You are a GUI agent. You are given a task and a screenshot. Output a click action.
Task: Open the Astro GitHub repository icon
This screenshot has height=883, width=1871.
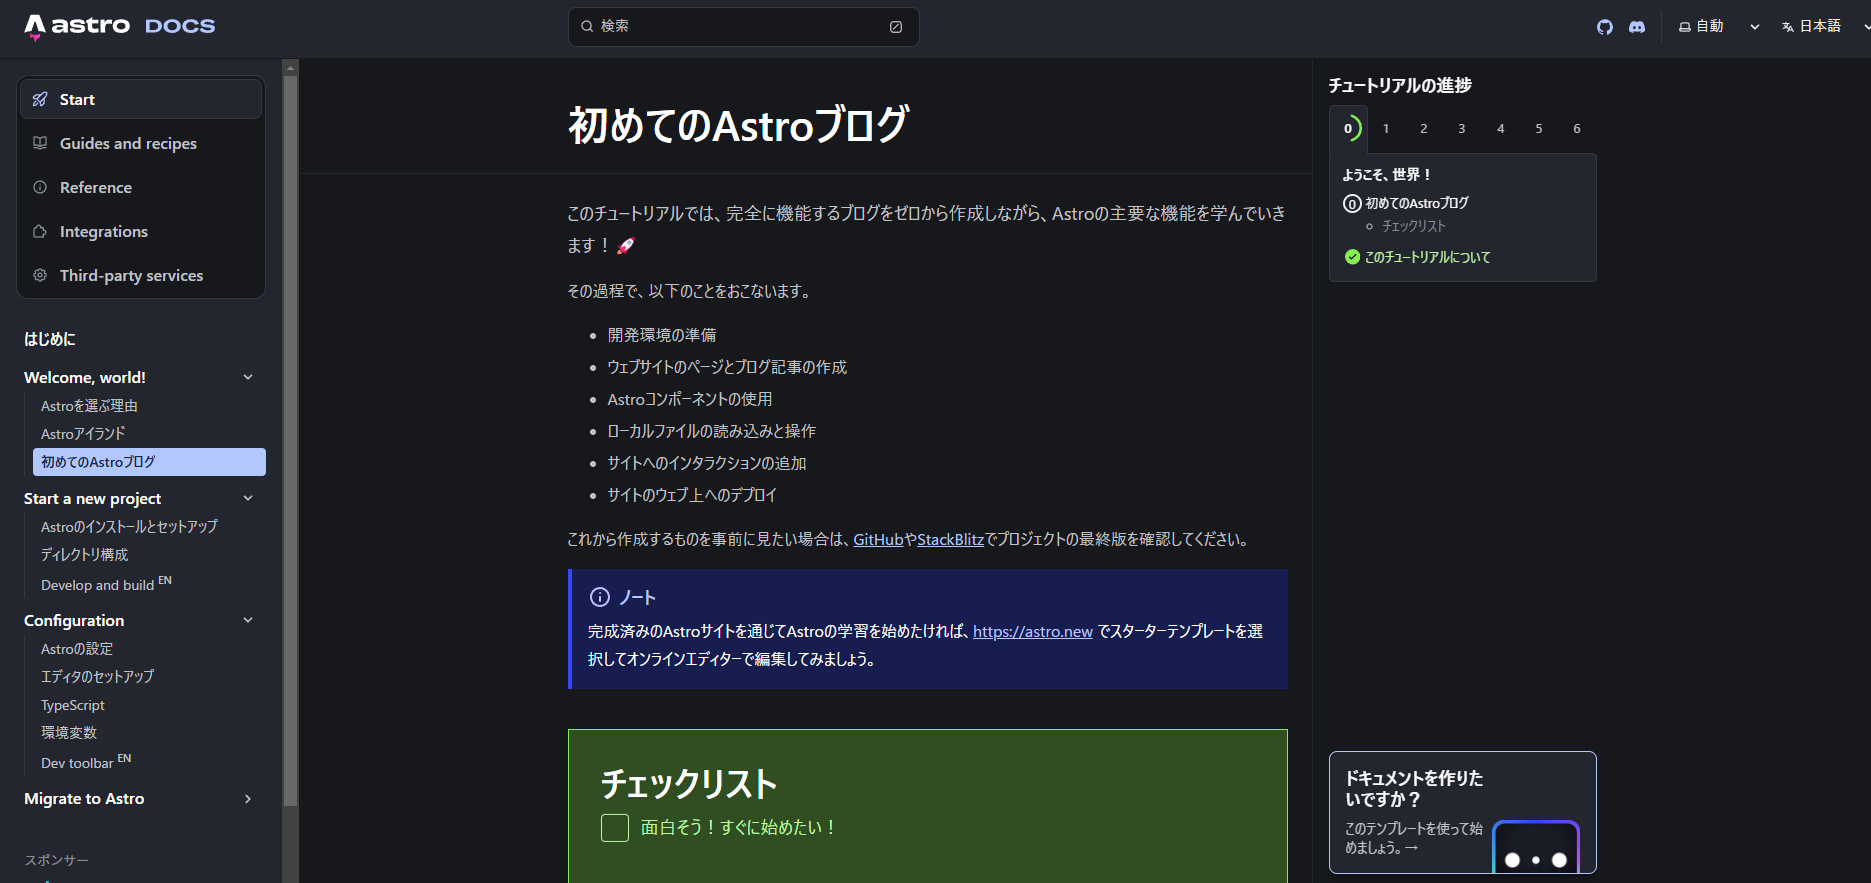point(1605,27)
